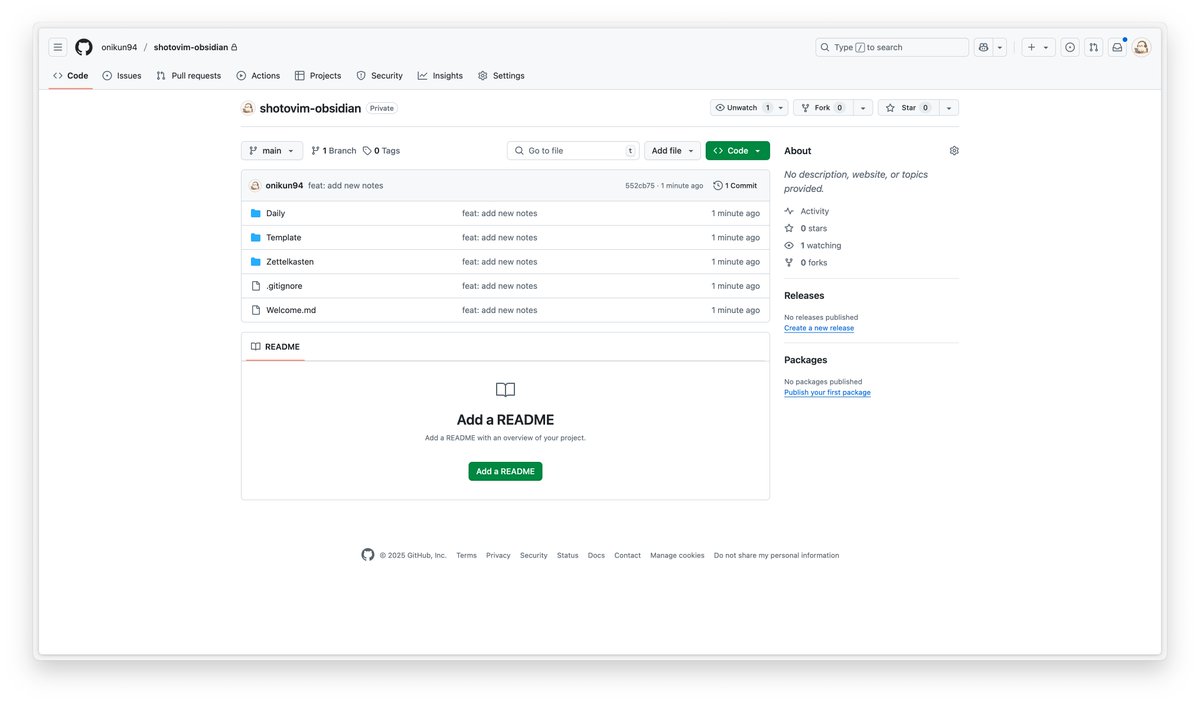This screenshot has height=704, width=1200.
Task: Open the plus create-new menu
Action: [1038, 47]
